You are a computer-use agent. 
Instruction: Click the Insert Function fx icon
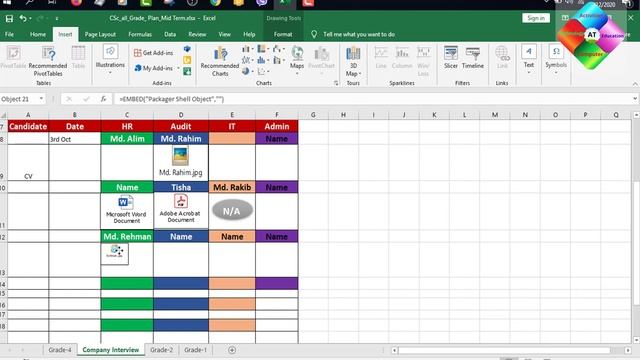pyautogui.click(x=103, y=99)
